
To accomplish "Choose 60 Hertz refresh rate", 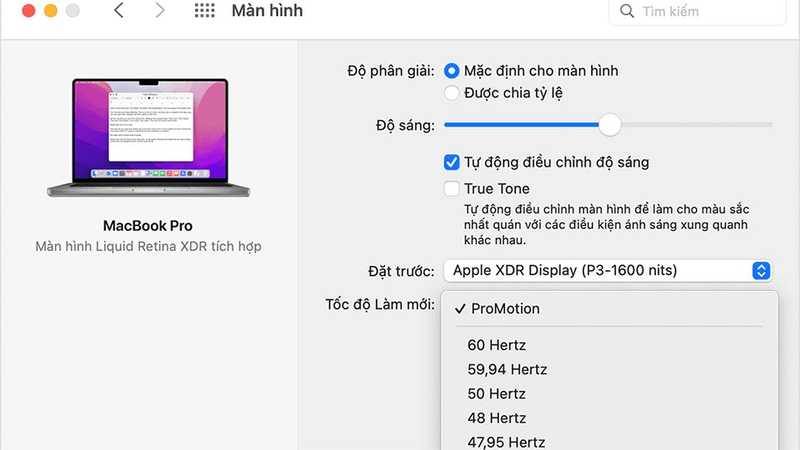I will 609,345.
